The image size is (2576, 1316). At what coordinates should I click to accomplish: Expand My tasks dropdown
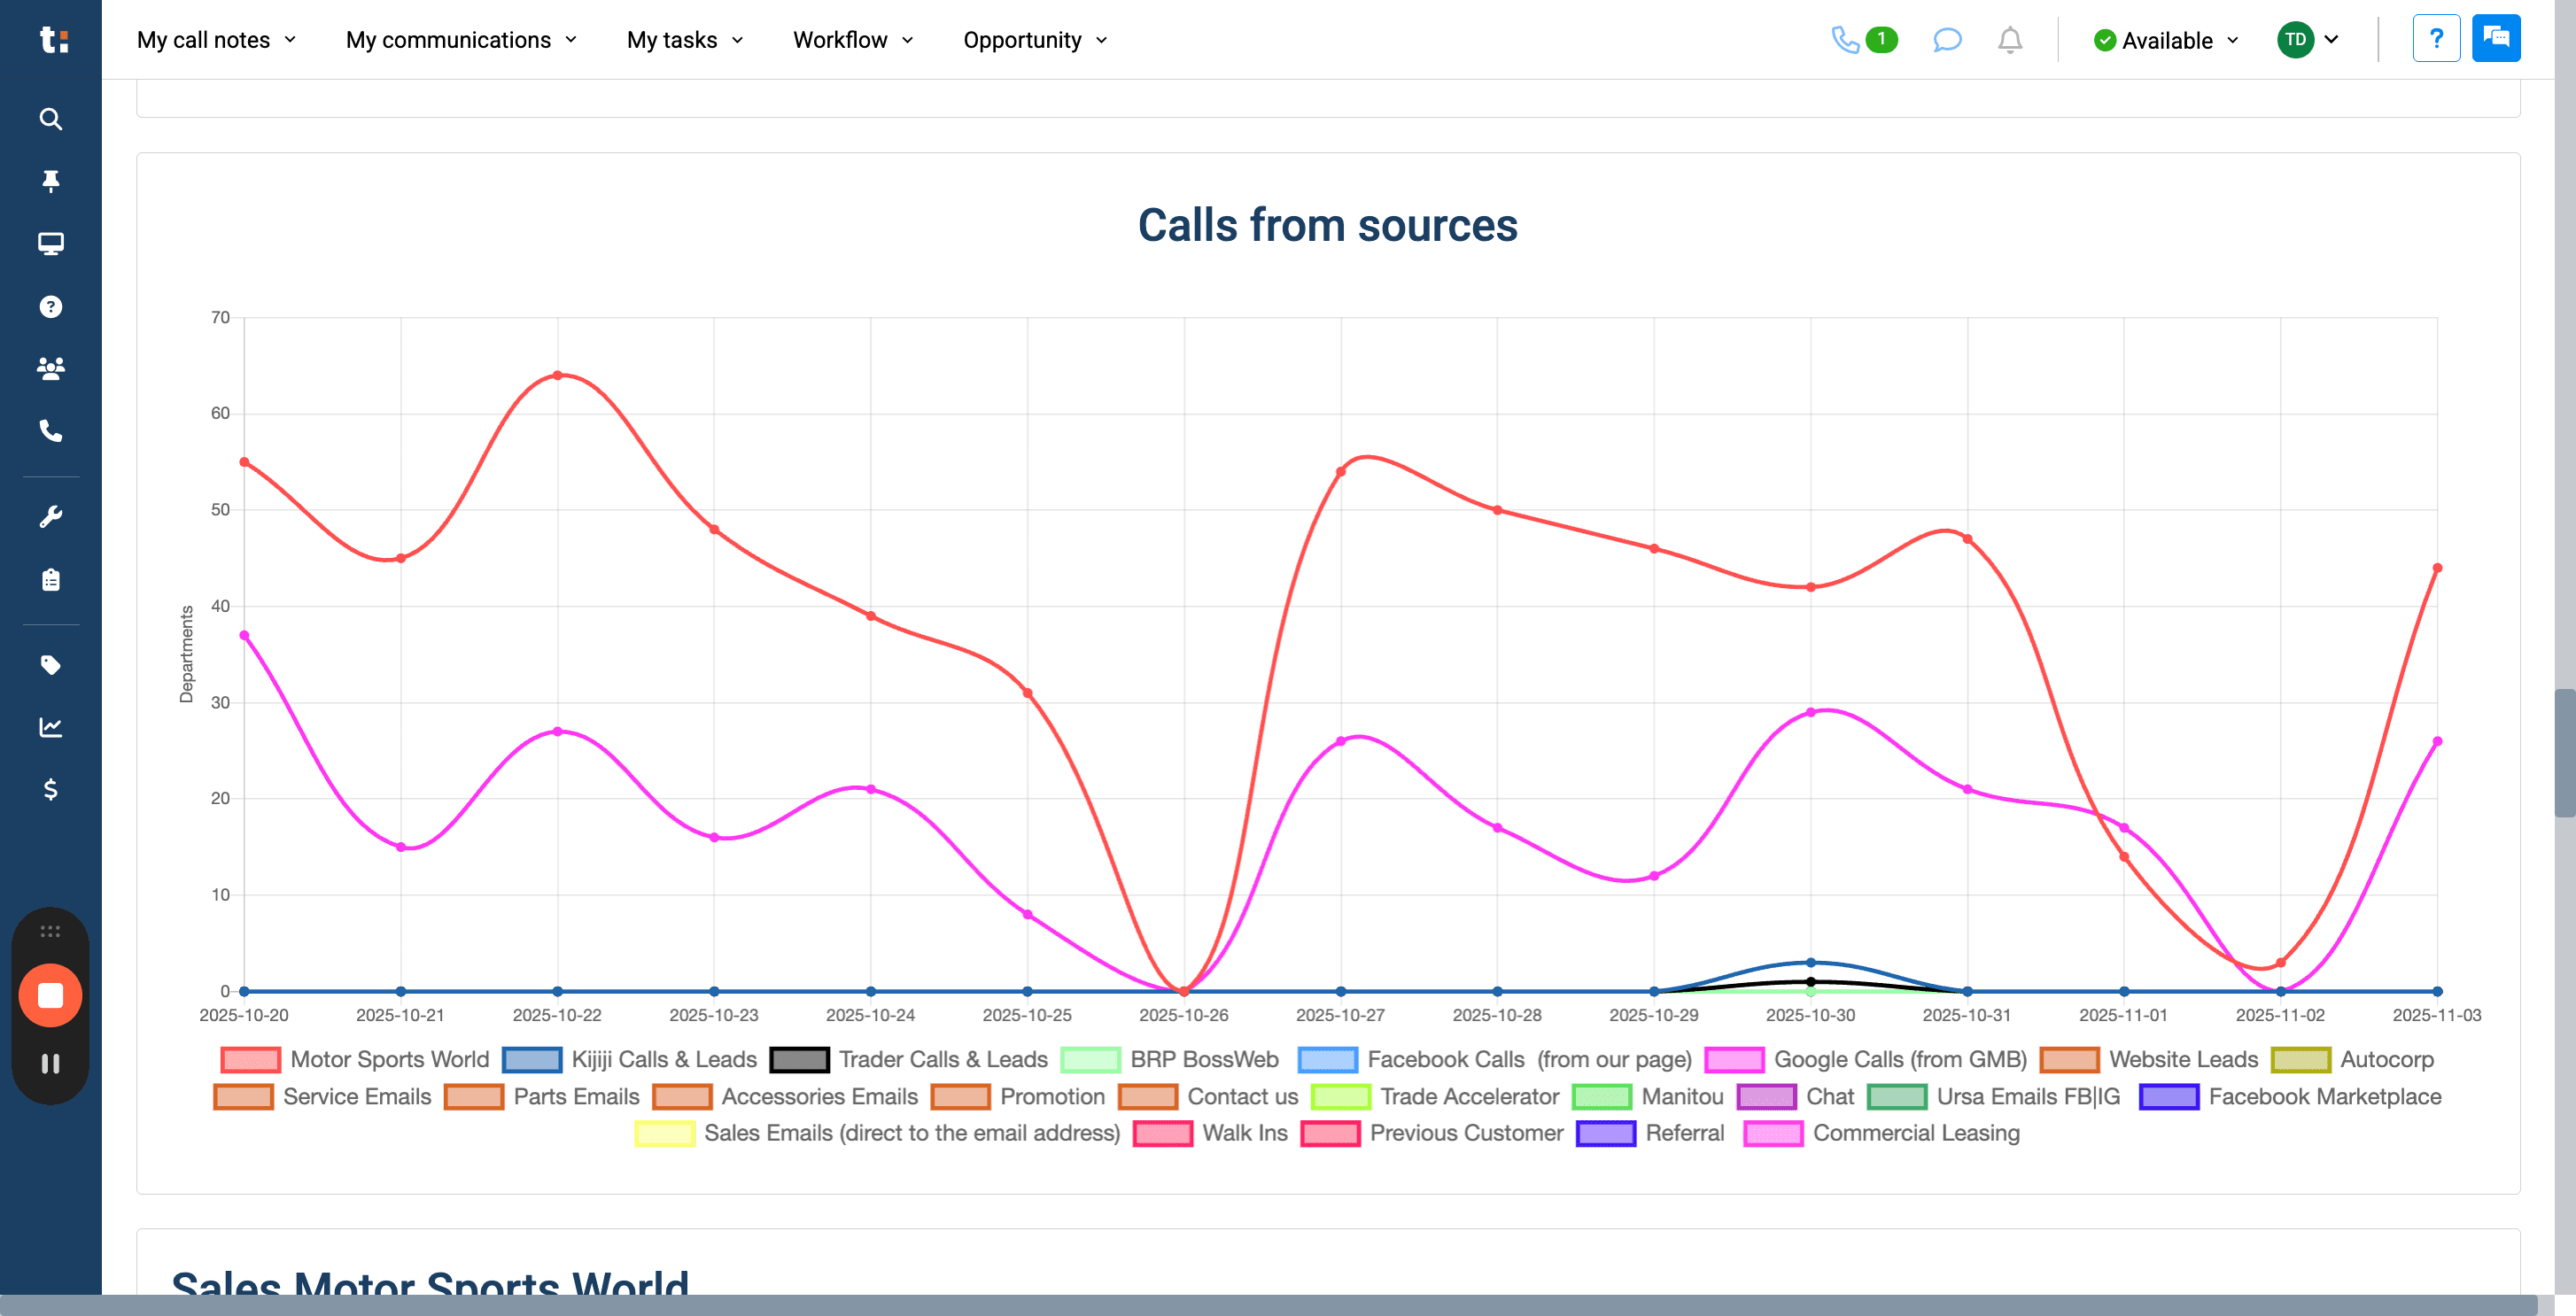coord(685,40)
